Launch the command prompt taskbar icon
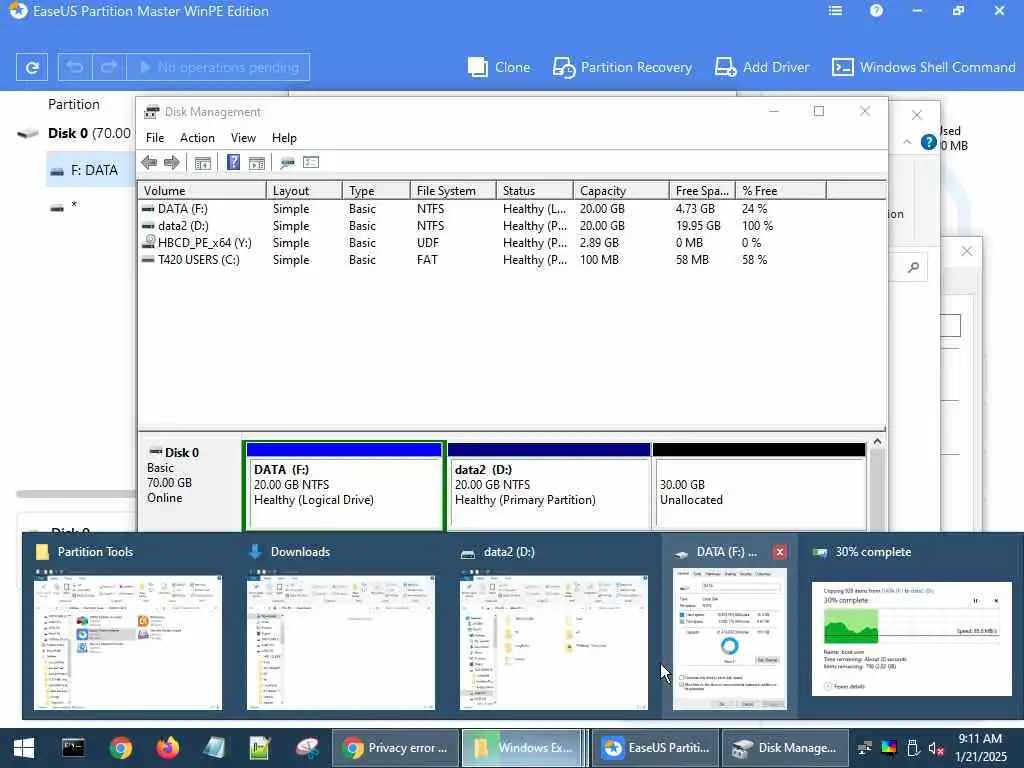 (x=73, y=748)
